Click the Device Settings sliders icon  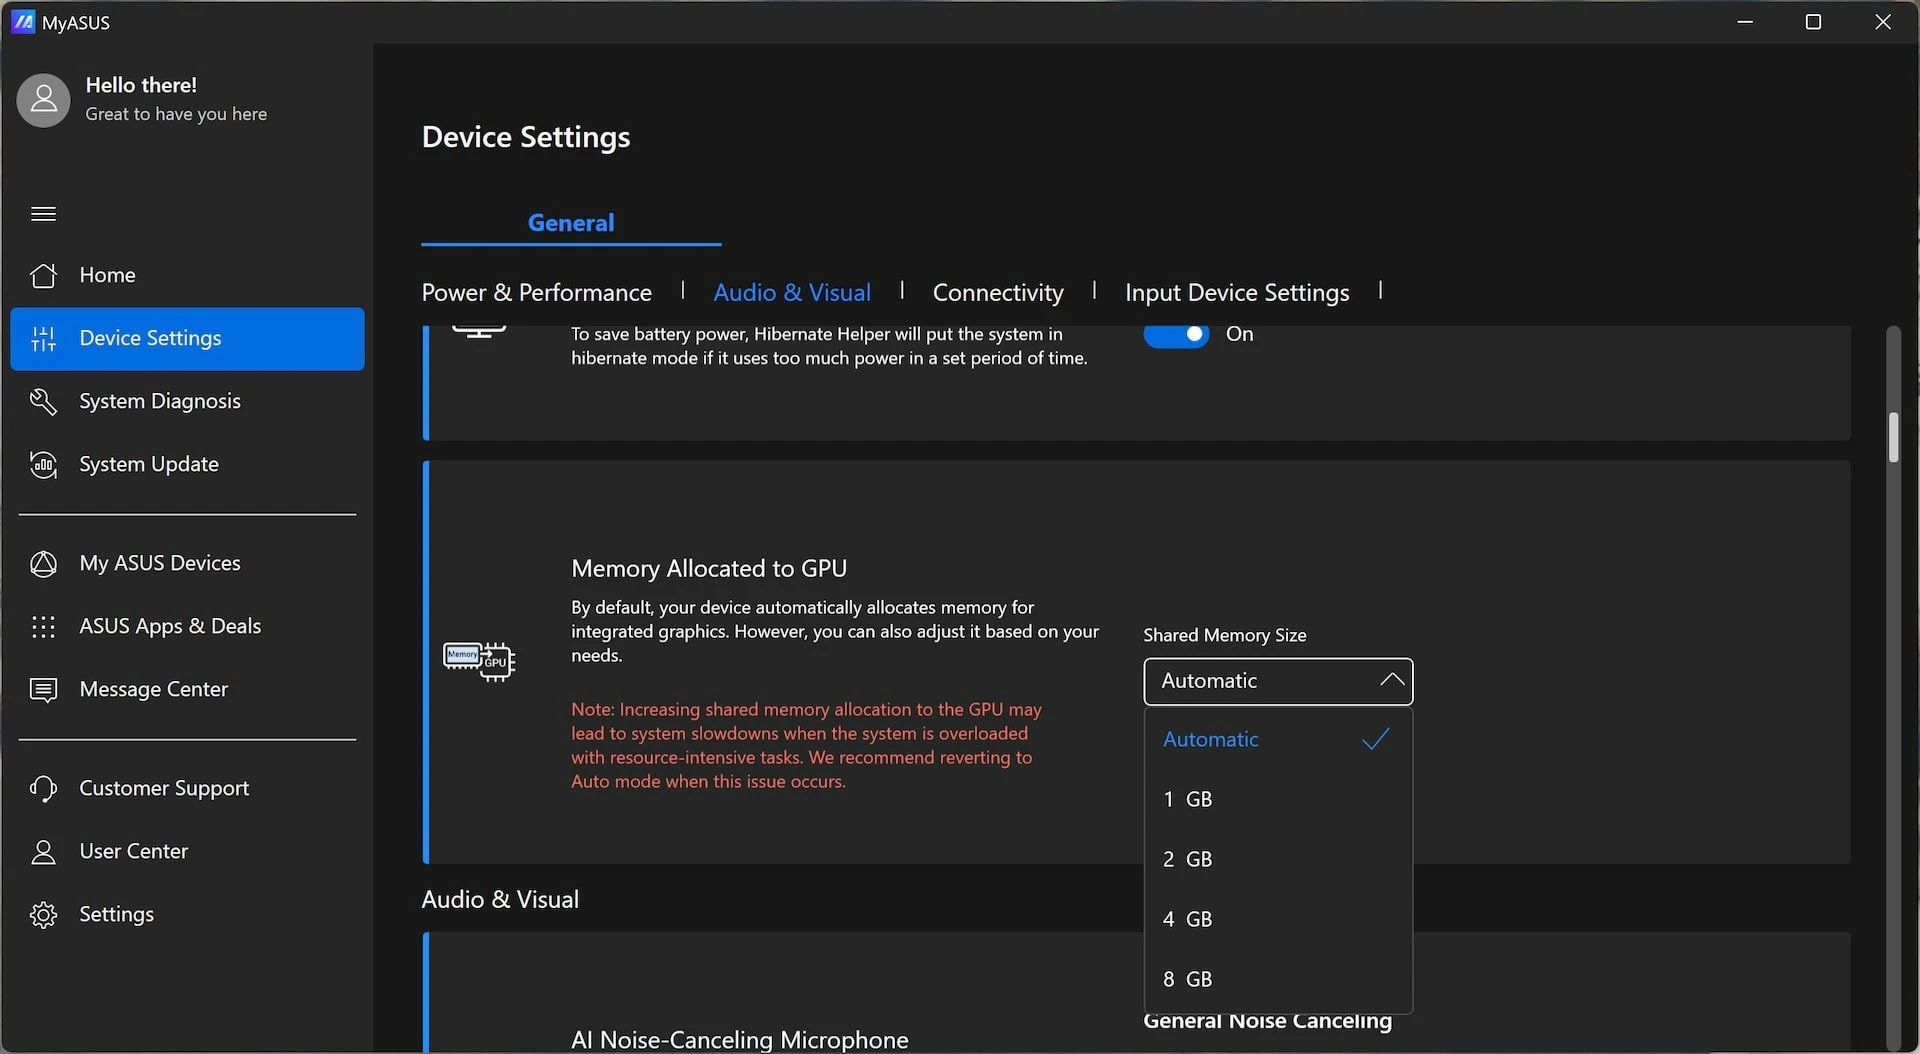(x=43, y=339)
